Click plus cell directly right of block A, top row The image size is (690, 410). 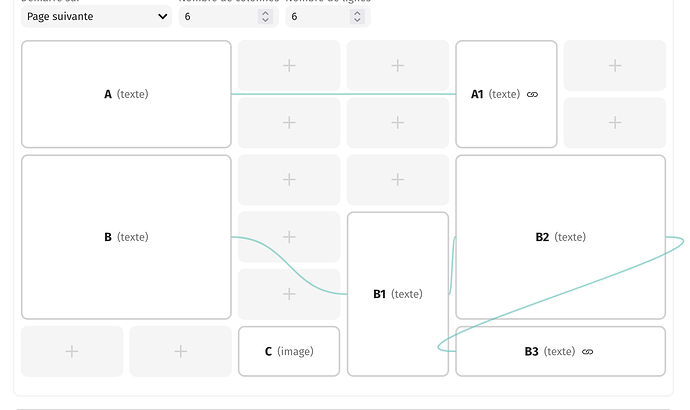click(x=288, y=65)
